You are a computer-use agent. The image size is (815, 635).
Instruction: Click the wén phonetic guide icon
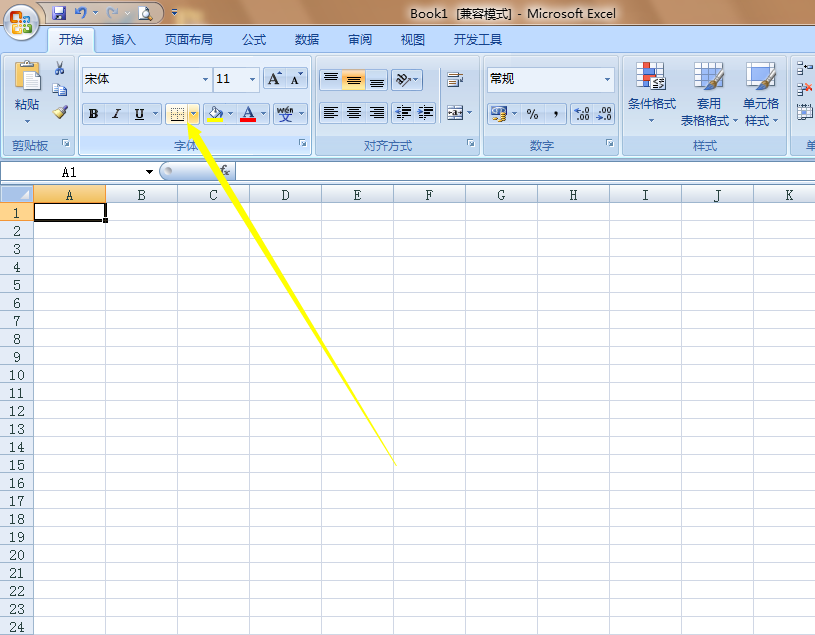tap(285, 113)
